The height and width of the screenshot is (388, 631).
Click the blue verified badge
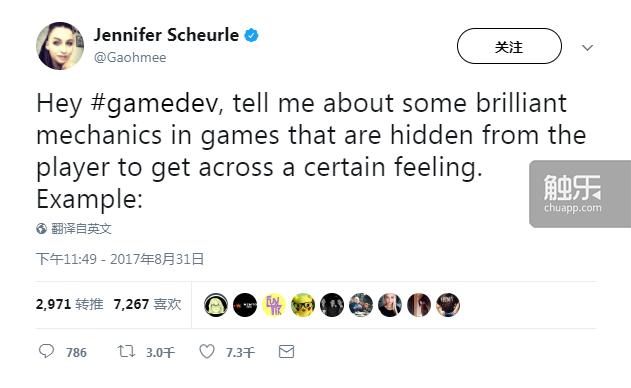coord(252,35)
